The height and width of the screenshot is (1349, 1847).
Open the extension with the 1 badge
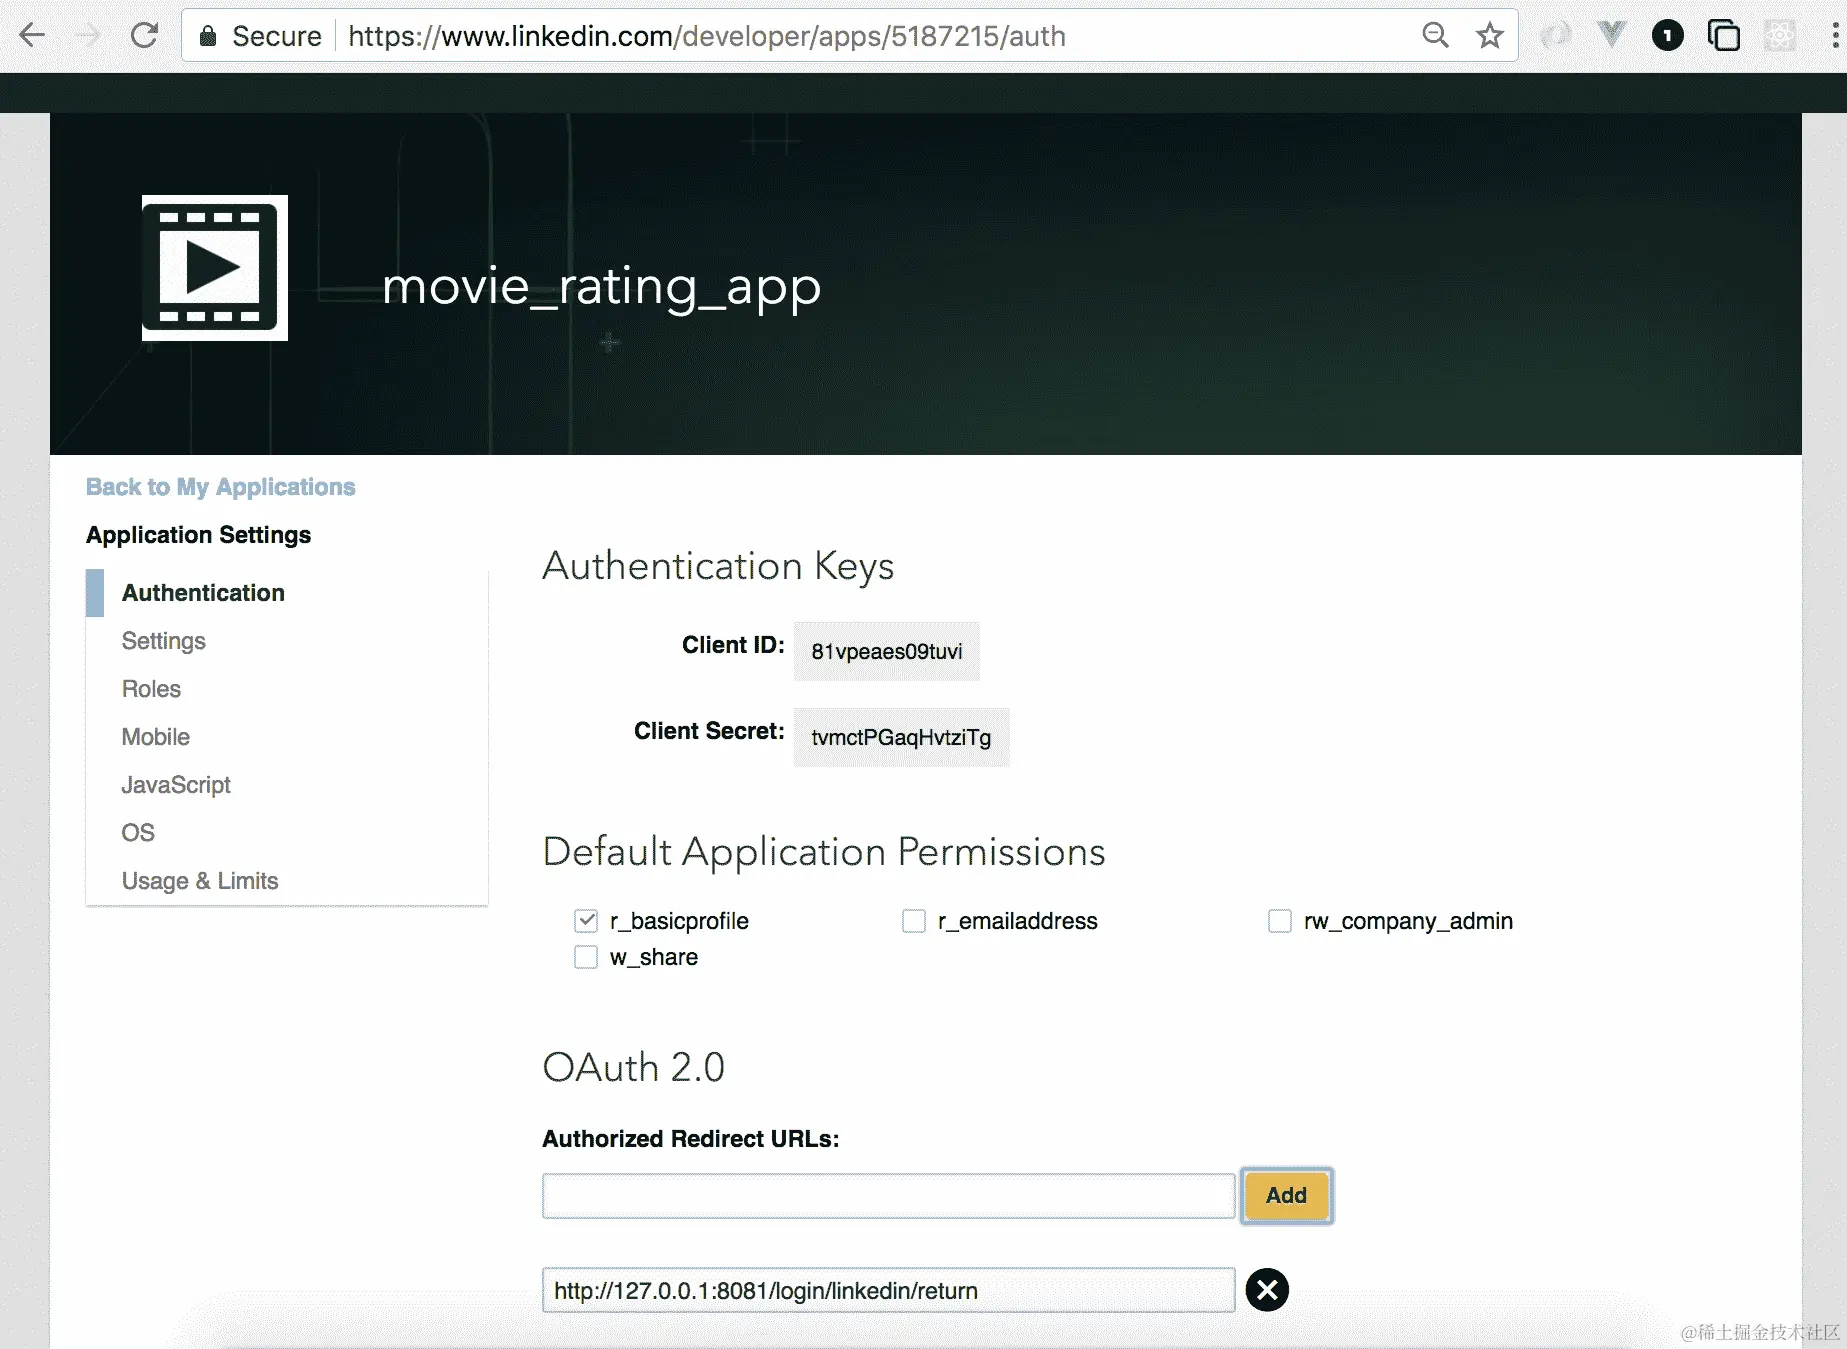[x=1667, y=36]
